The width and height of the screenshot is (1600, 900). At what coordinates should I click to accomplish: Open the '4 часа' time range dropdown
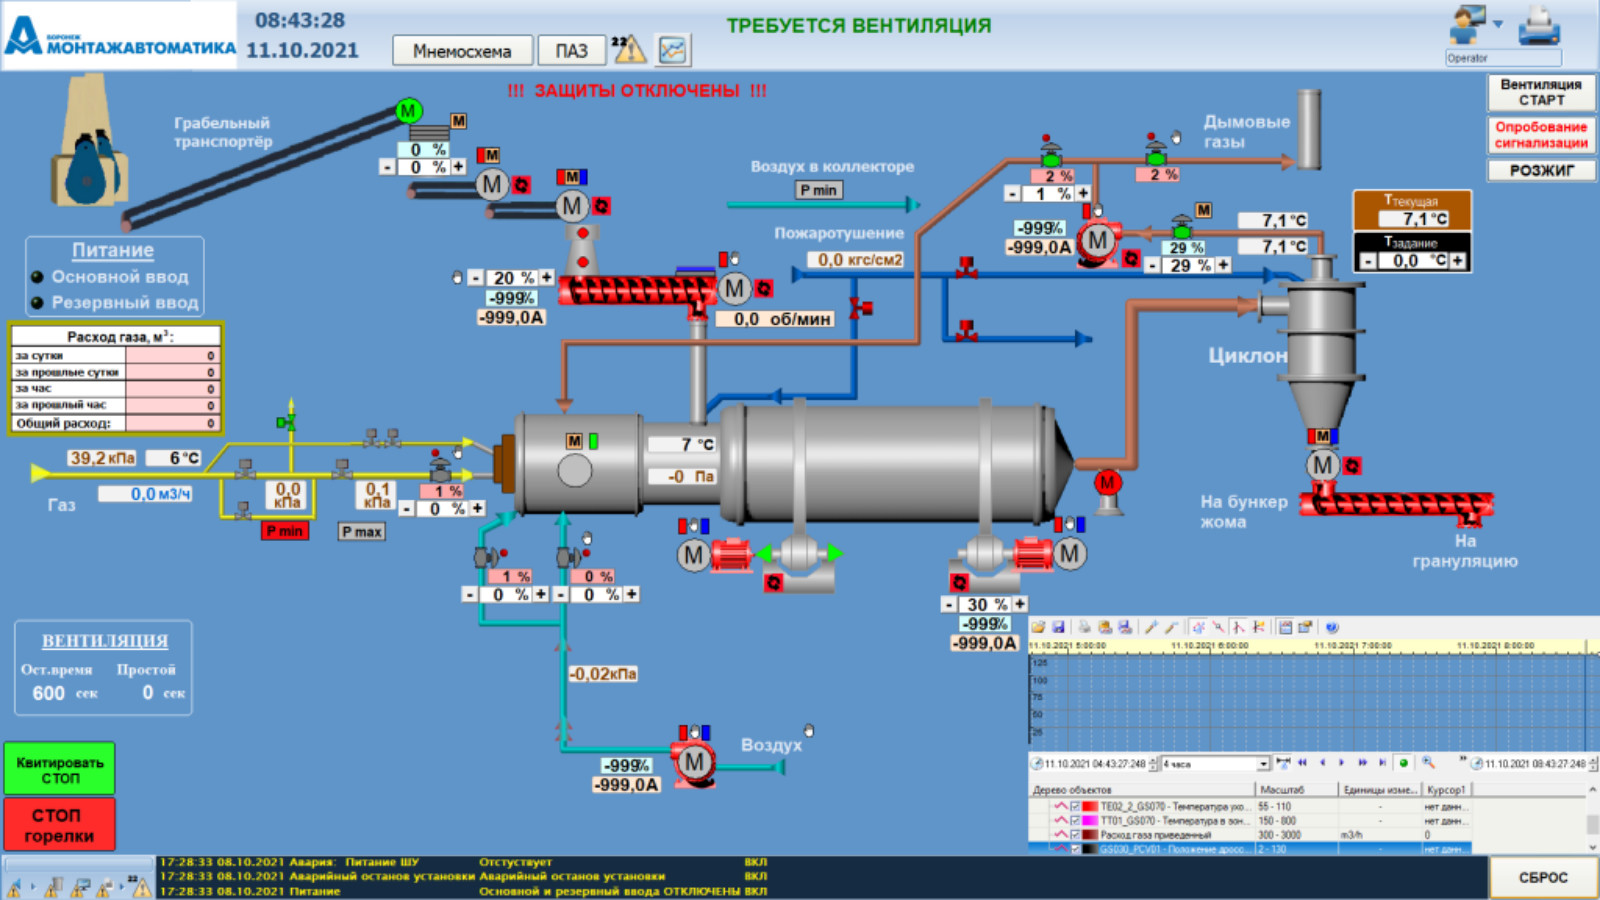pos(1263,764)
